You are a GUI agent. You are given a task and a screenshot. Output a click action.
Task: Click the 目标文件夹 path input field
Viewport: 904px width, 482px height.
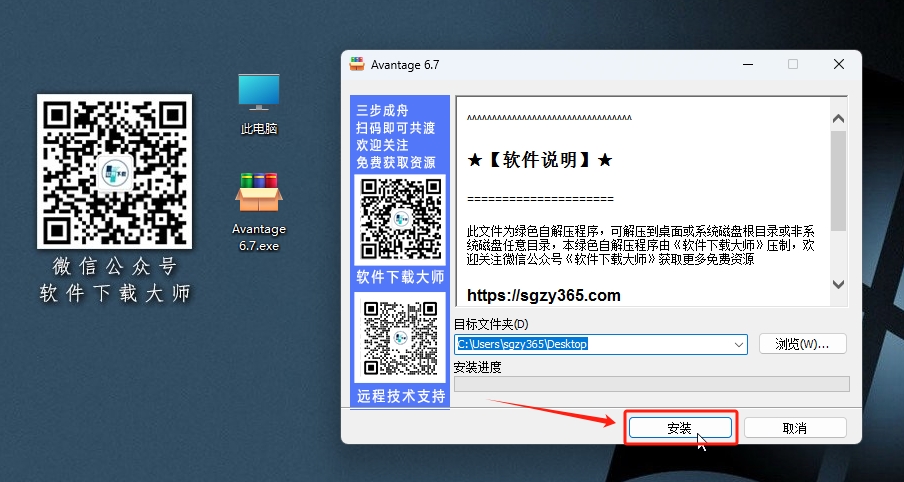601,344
